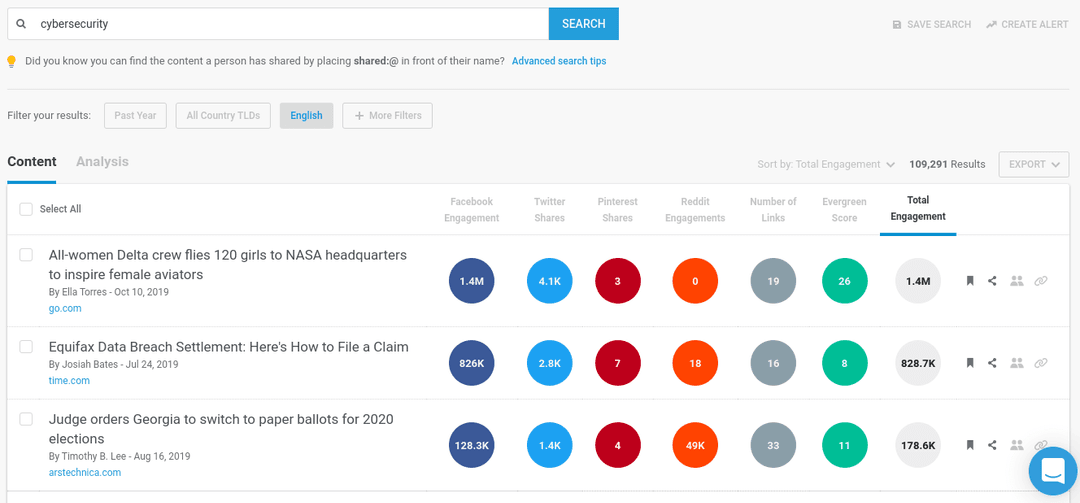1080x503 pixels.
Task: Click the lightbulb tip icon
Action: [x=11, y=61]
